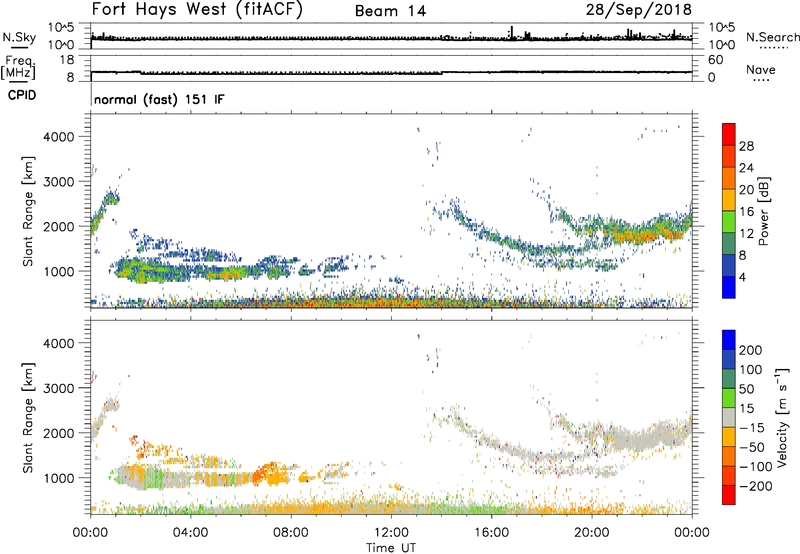Image resolution: width=800 pixels, height=554 pixels.
Task: Click the "Time UT" axis title
Action: (391, 548)
